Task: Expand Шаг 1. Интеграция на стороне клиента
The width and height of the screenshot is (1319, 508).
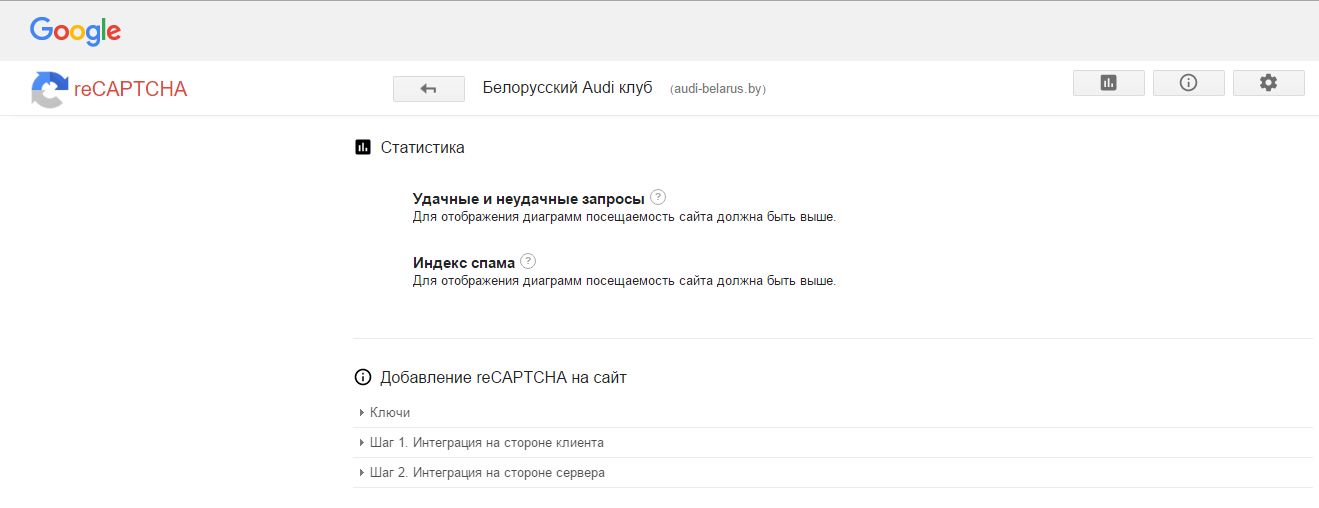Action: coord(832,442)
